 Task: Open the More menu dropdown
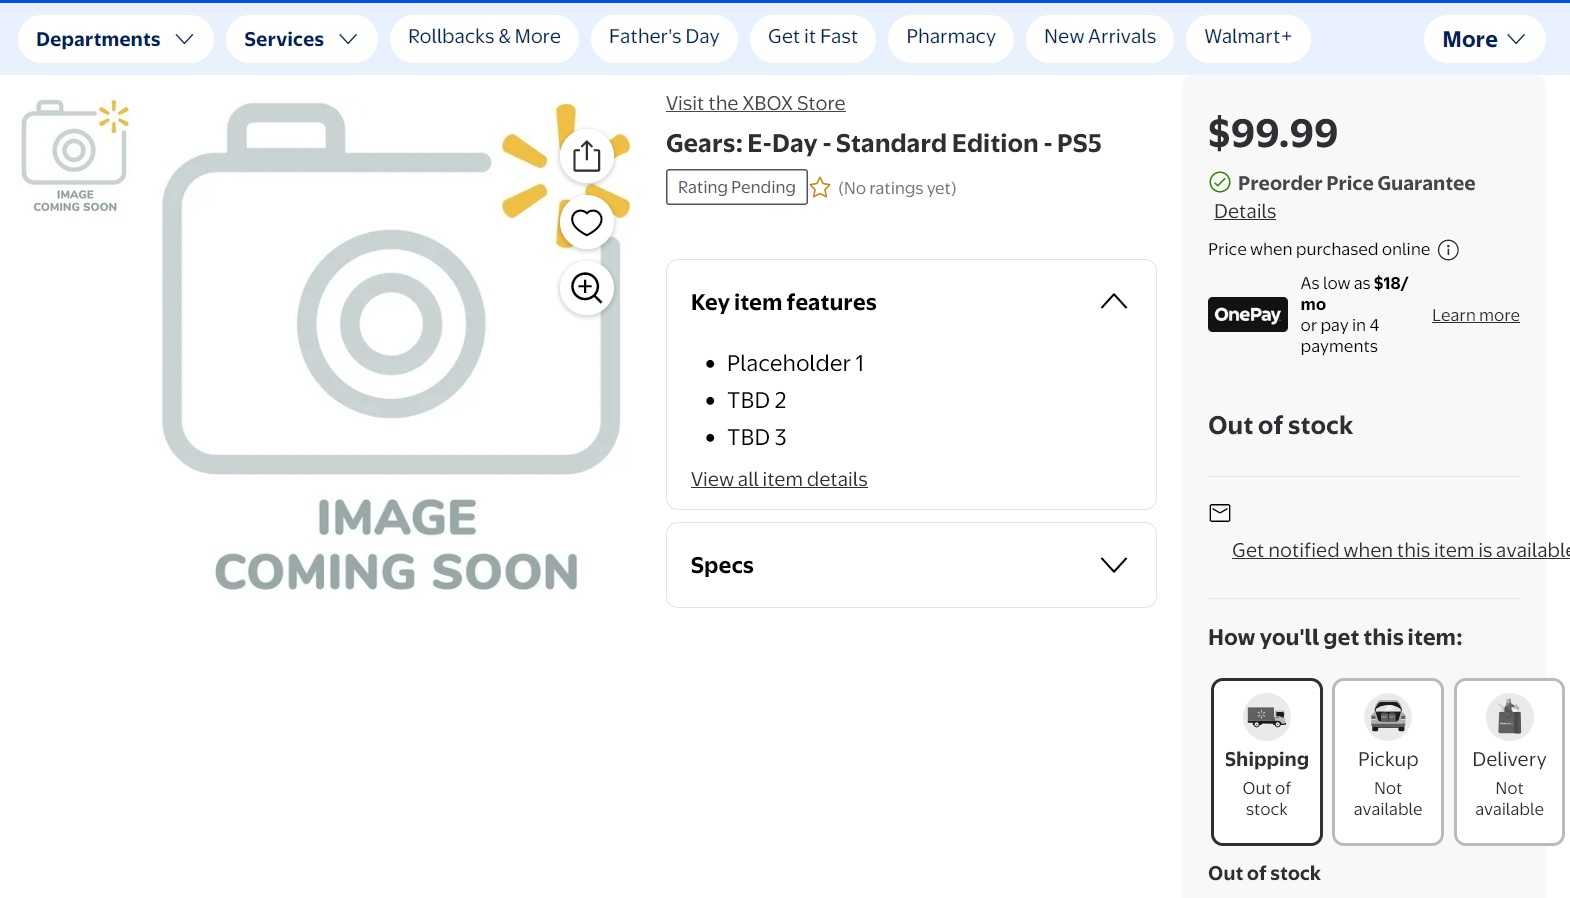pyautogui.click(x=1484, y=39)
